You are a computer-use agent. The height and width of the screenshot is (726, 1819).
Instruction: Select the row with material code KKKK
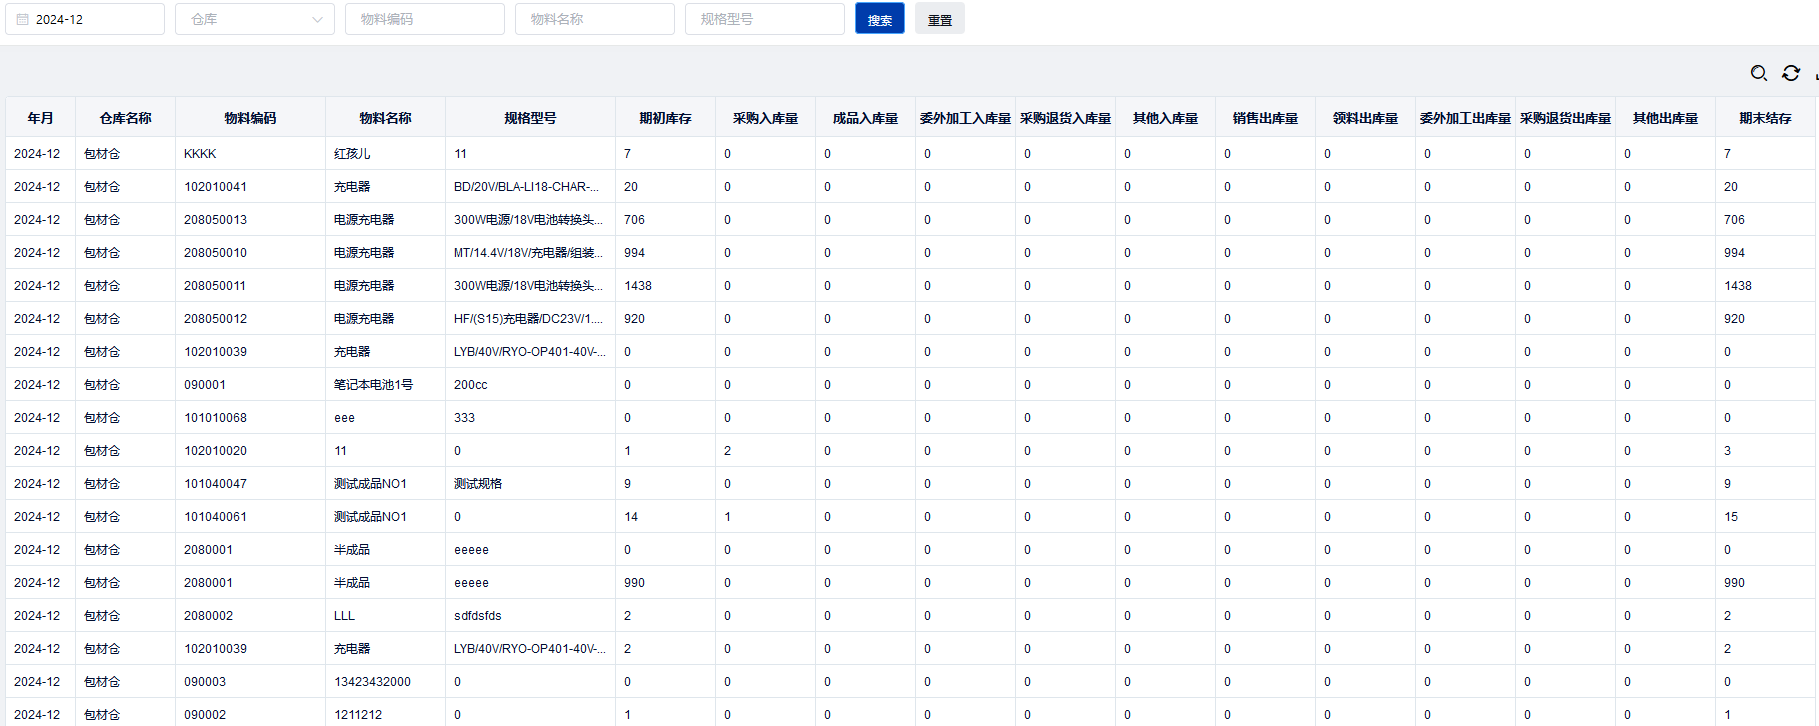(x=200, y=154)
